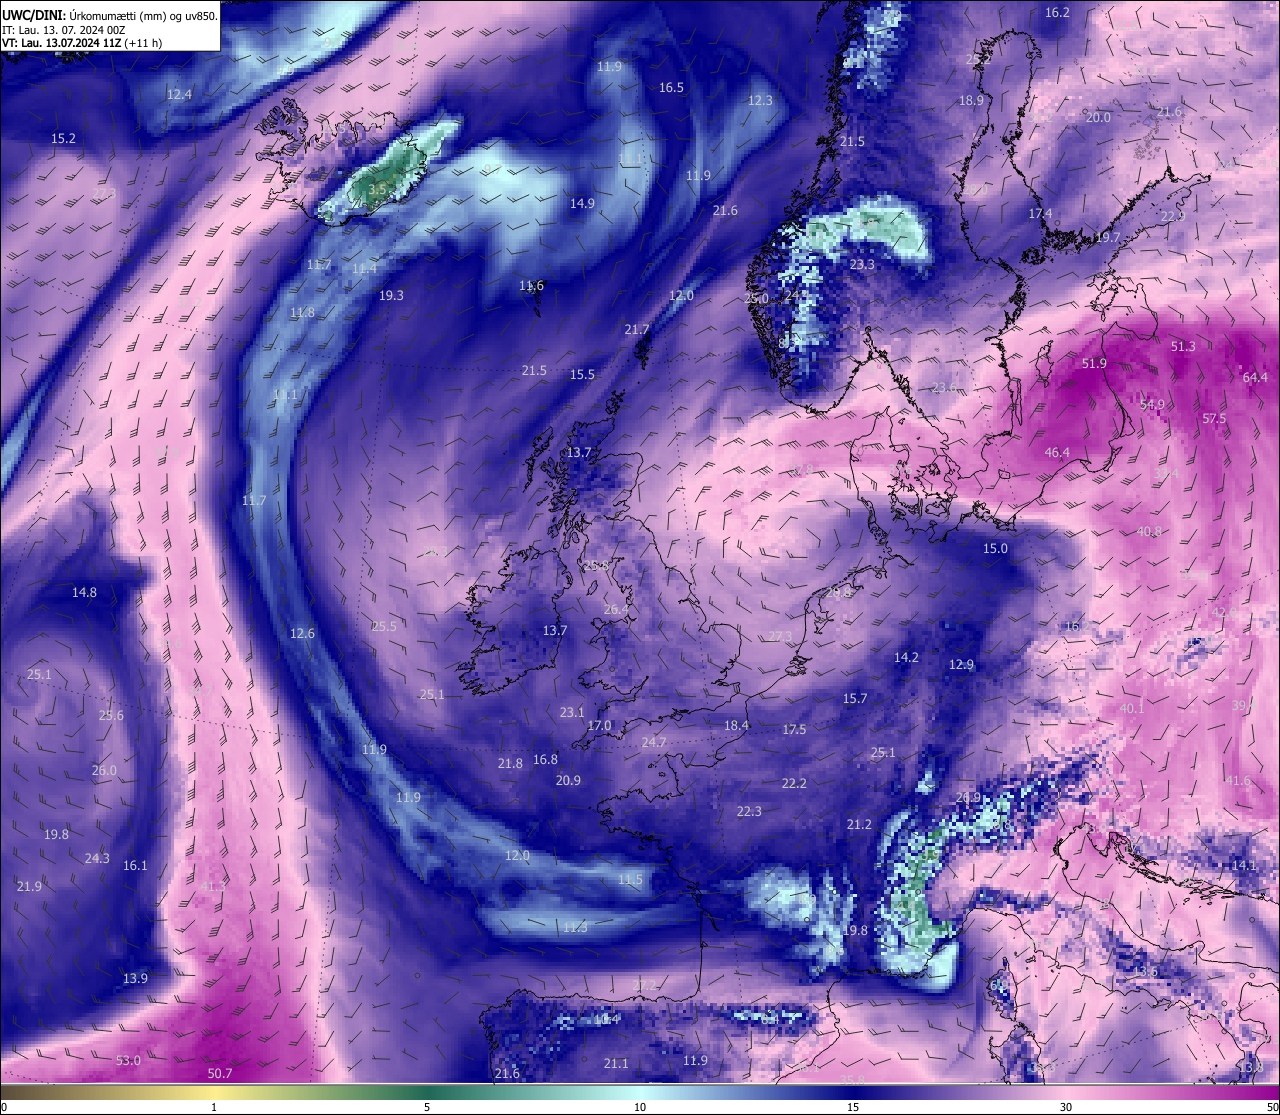Click the 53.0 value on the map
1280x1115 pixels.
pyautogui.click(x=128, y=1060)
